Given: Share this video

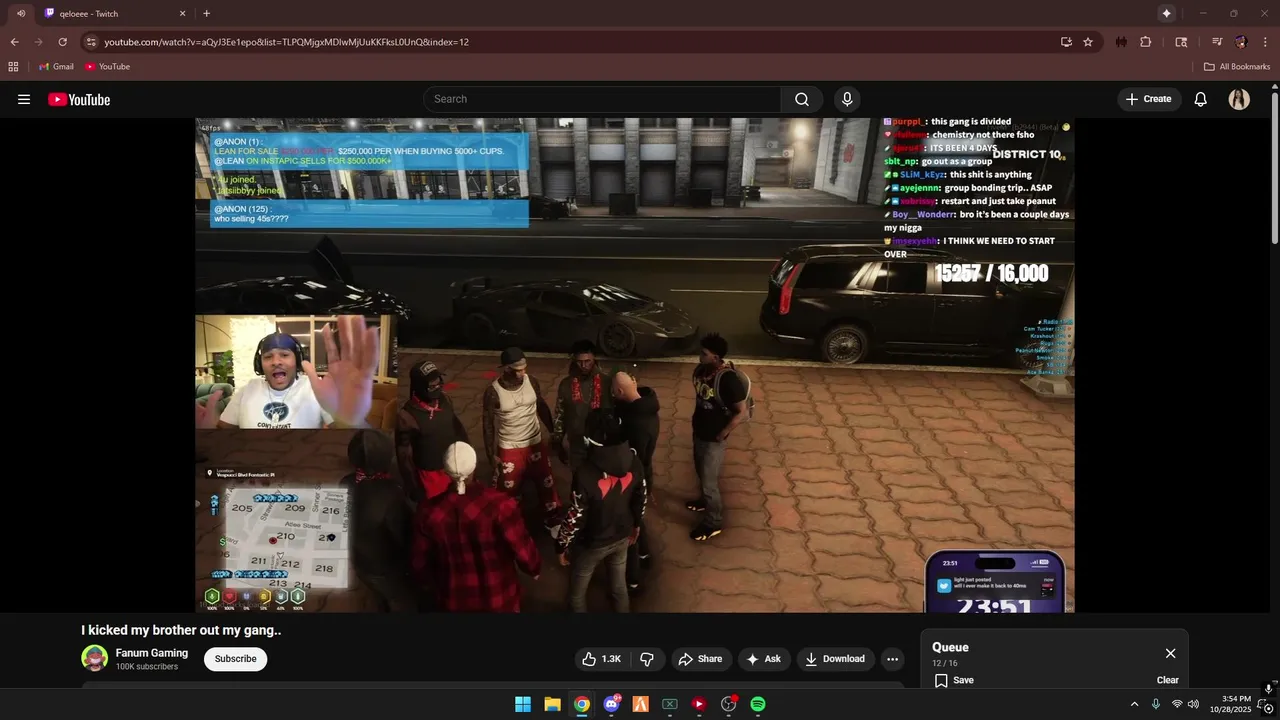Looking at the screenshot, I should pos(700,659).
